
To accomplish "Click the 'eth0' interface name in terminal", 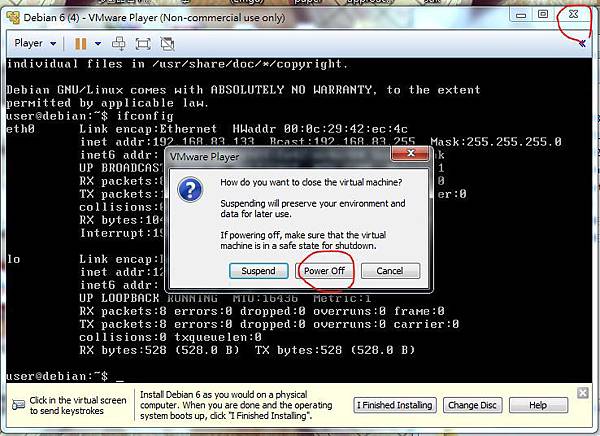I will click(x=20, y=129).
